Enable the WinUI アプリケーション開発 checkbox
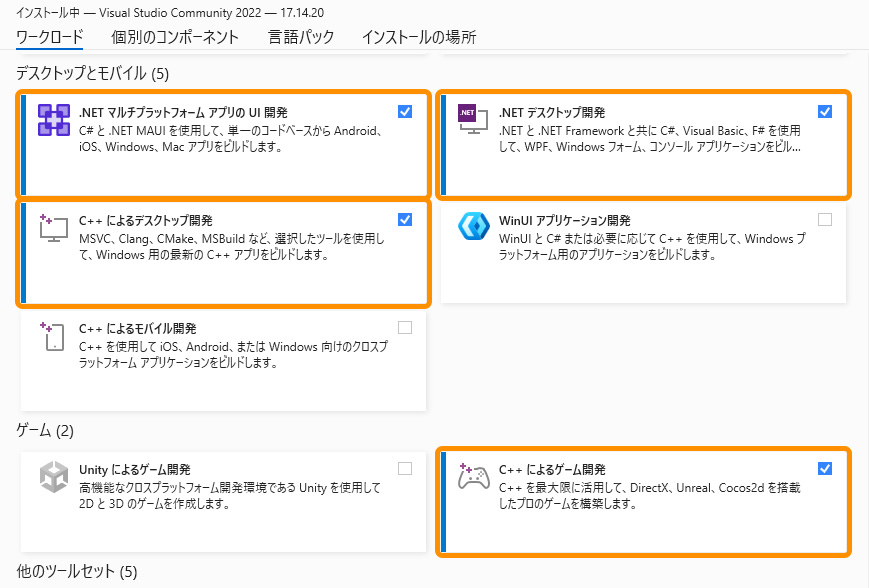 point(825,220)
